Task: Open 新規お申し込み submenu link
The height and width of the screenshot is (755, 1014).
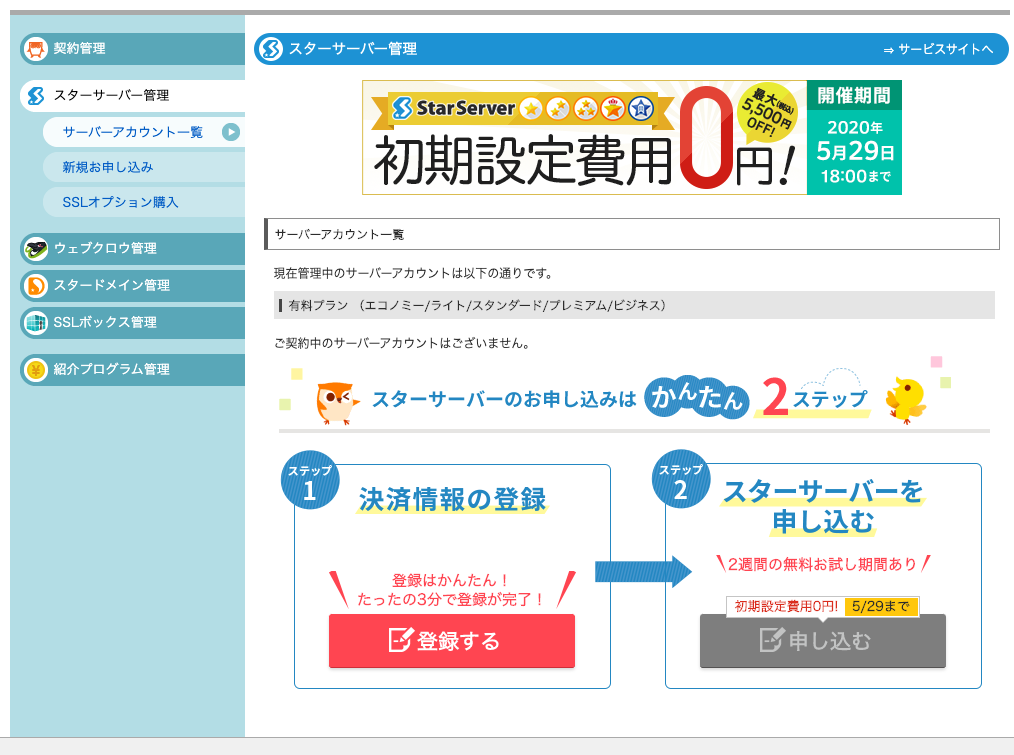Action: point(107,167)
